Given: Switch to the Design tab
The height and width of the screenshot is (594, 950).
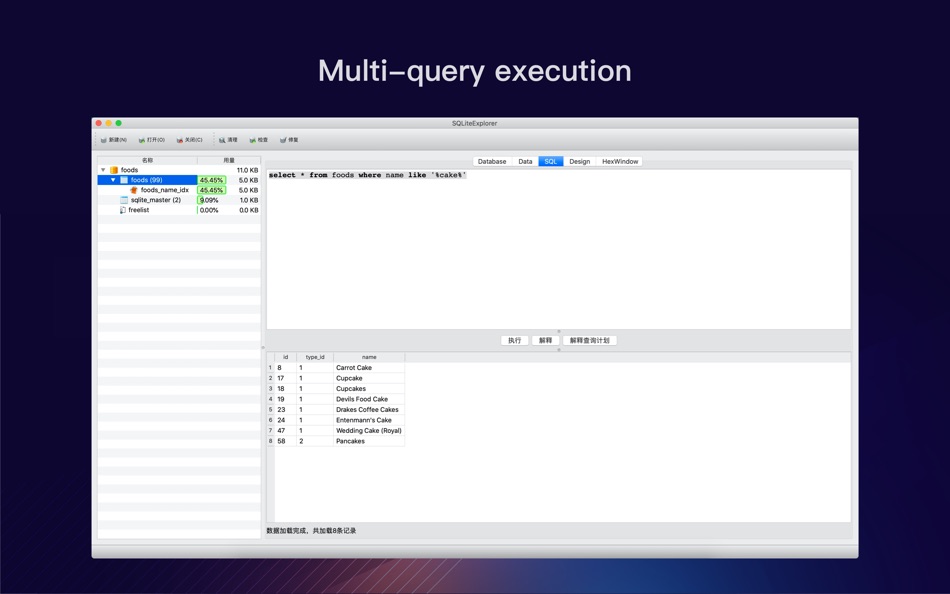Looking at the screenshot, I should click(x=579, y=162).
